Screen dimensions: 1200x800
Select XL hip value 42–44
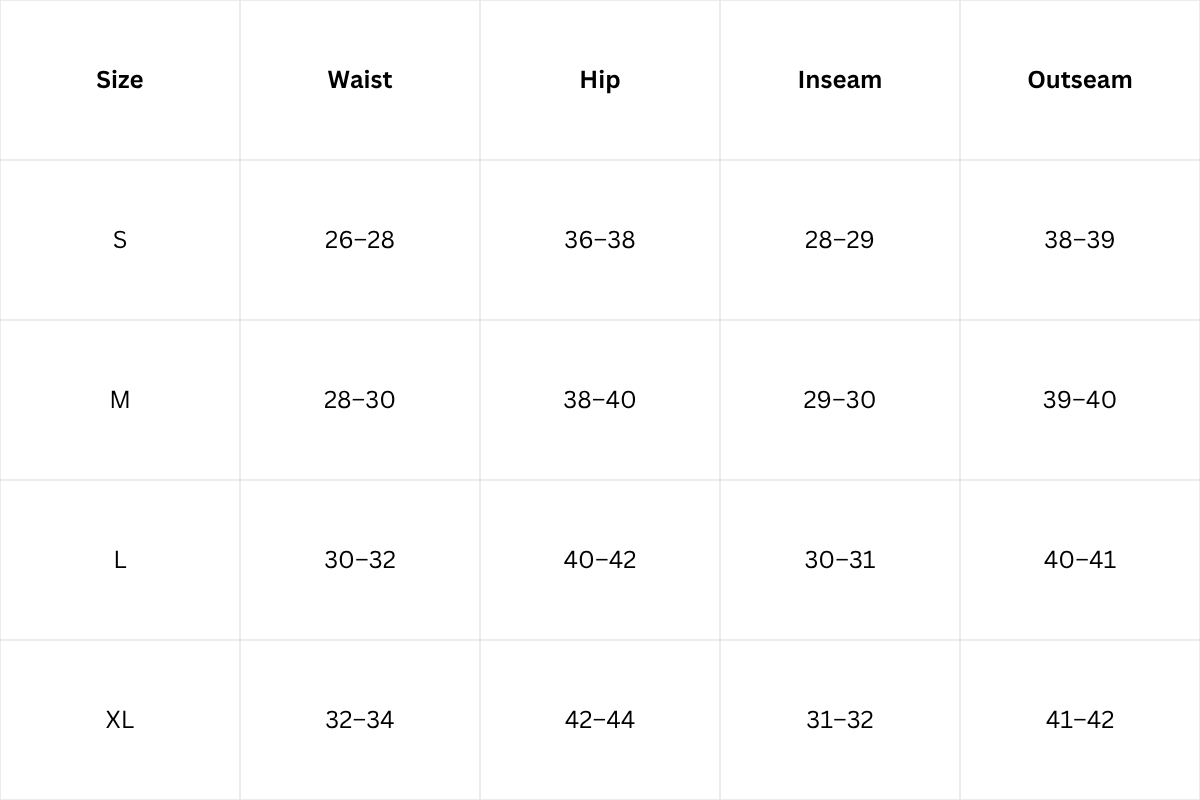pyautogui.click(x=600, y=720)
